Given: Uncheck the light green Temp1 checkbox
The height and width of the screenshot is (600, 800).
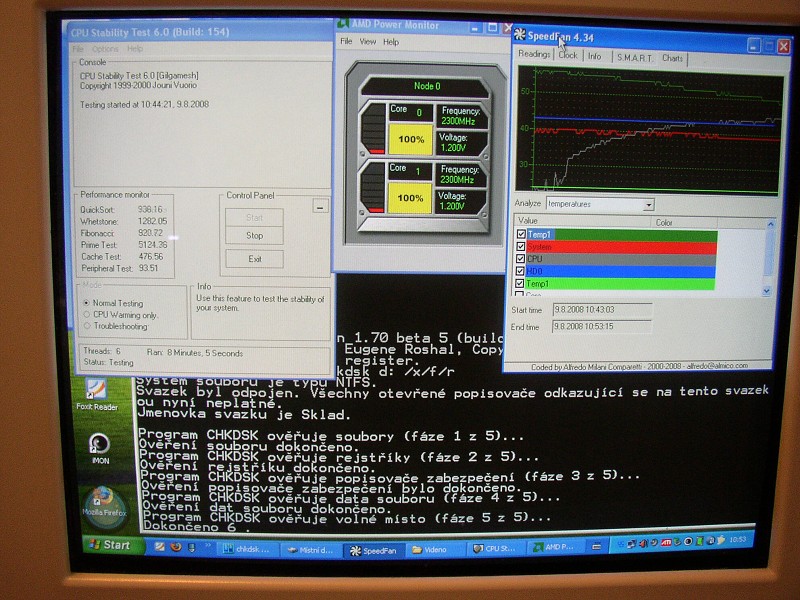Looking at the screenshot, I should pyautogui.click(x=519, y=283).
